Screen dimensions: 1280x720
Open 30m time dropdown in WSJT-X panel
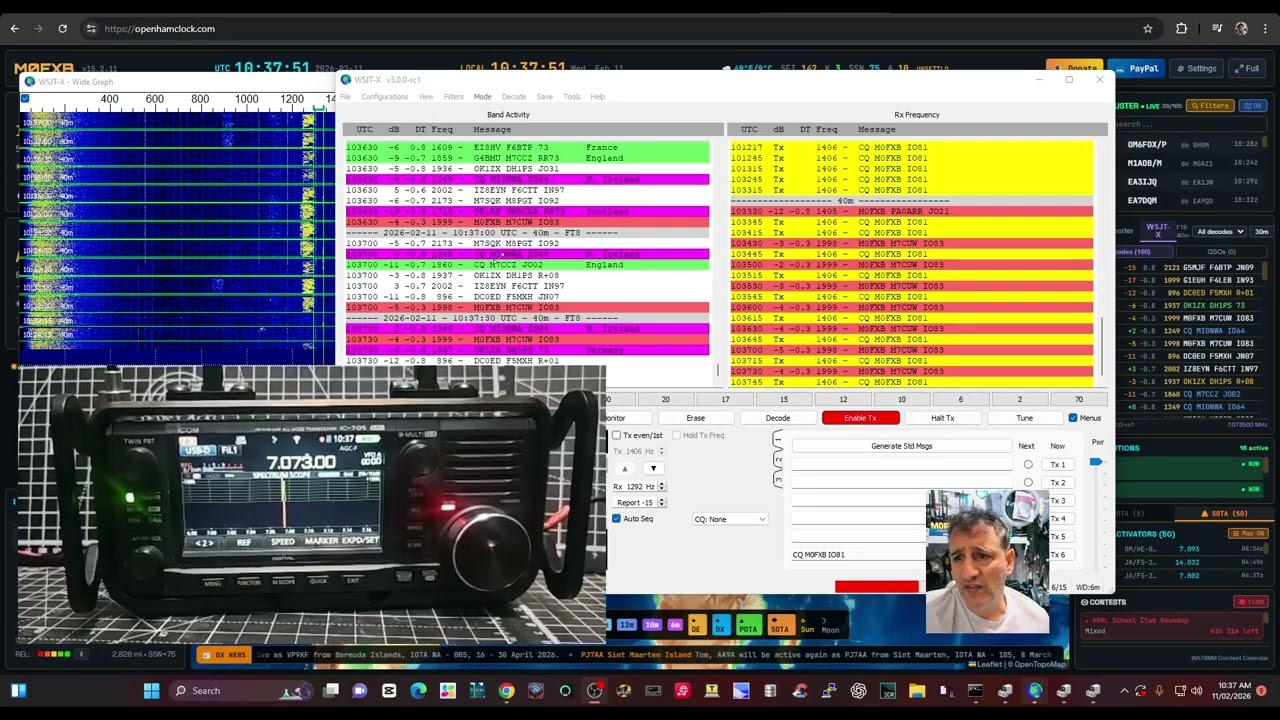pyautogui.click(x=1261, y=232)
